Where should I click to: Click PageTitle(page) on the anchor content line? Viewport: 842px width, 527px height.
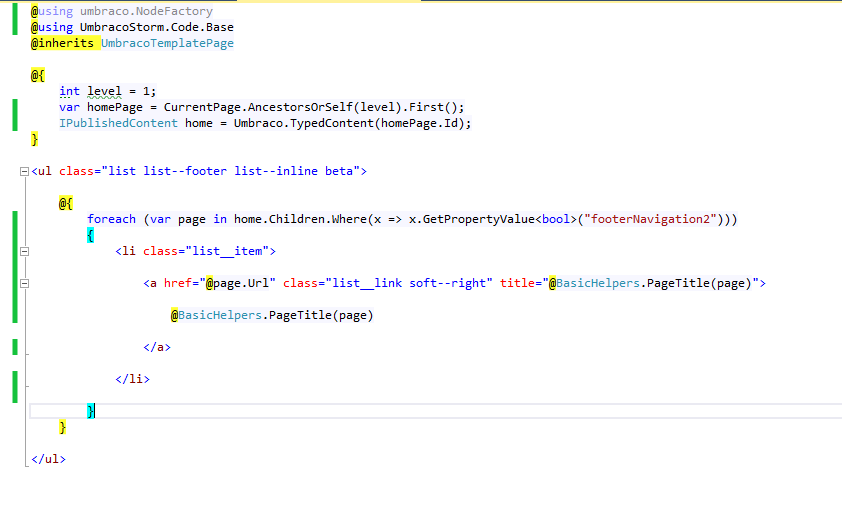[x=321, y=315]
